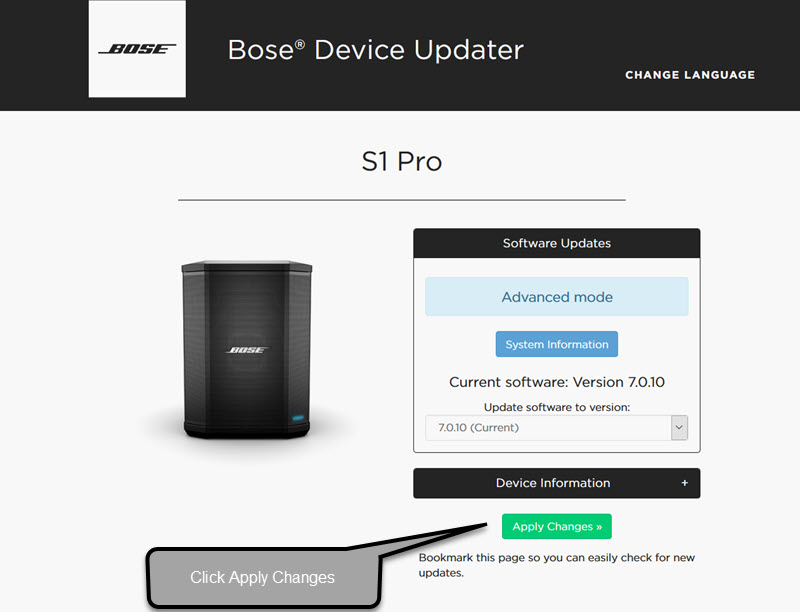Image resolution: width=800 pixels, height=612 pixels.
Task: Click the Bose logo on the speaker
Action: coord(247,350)
